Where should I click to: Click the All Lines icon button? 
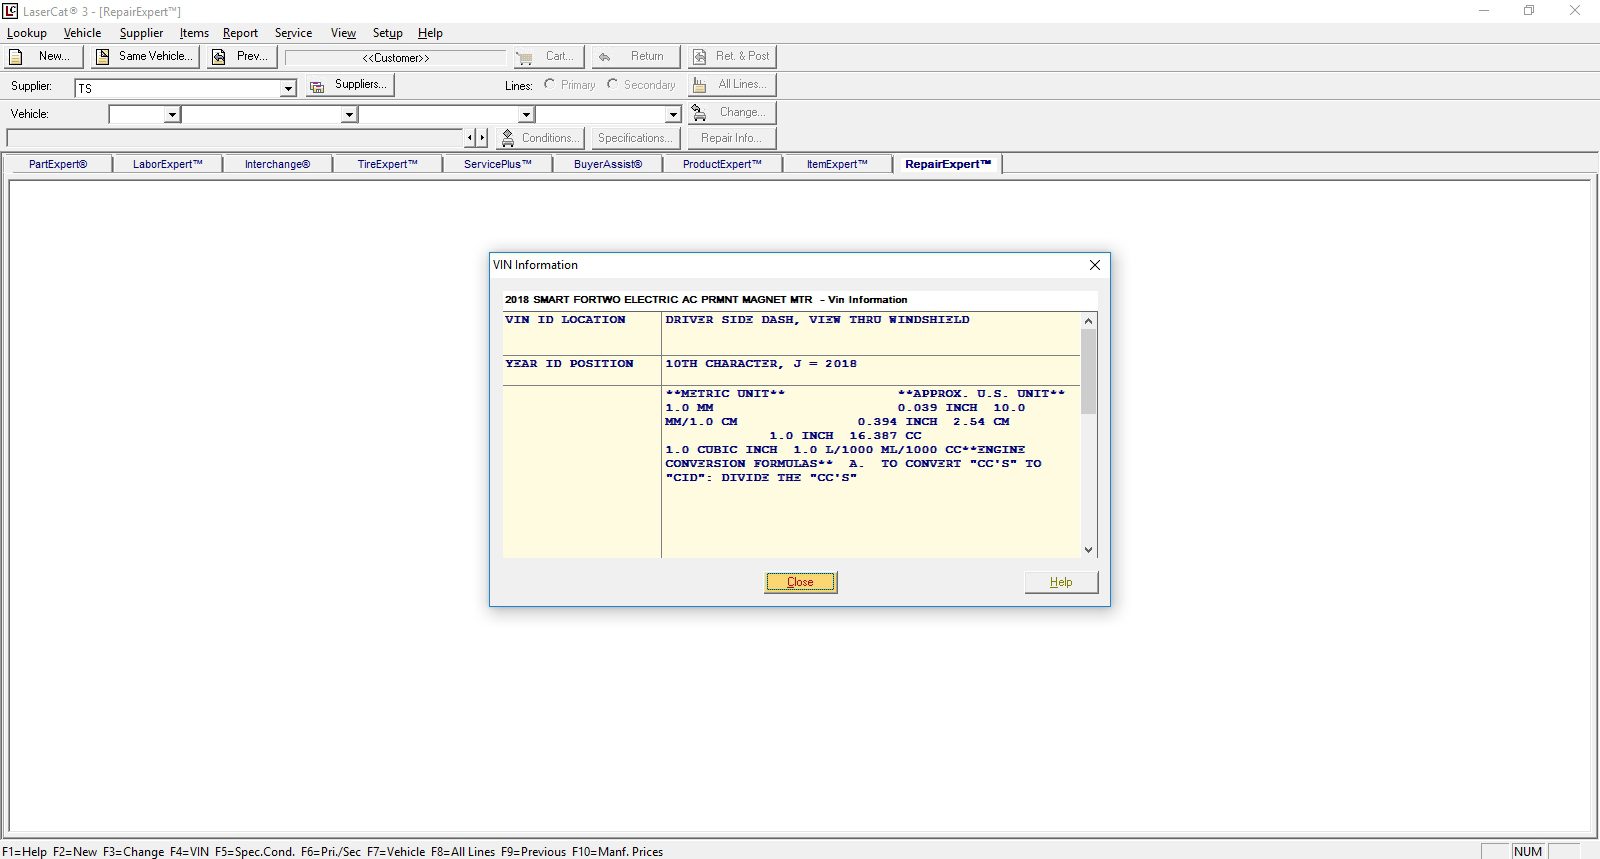click(x=700, y=85)
